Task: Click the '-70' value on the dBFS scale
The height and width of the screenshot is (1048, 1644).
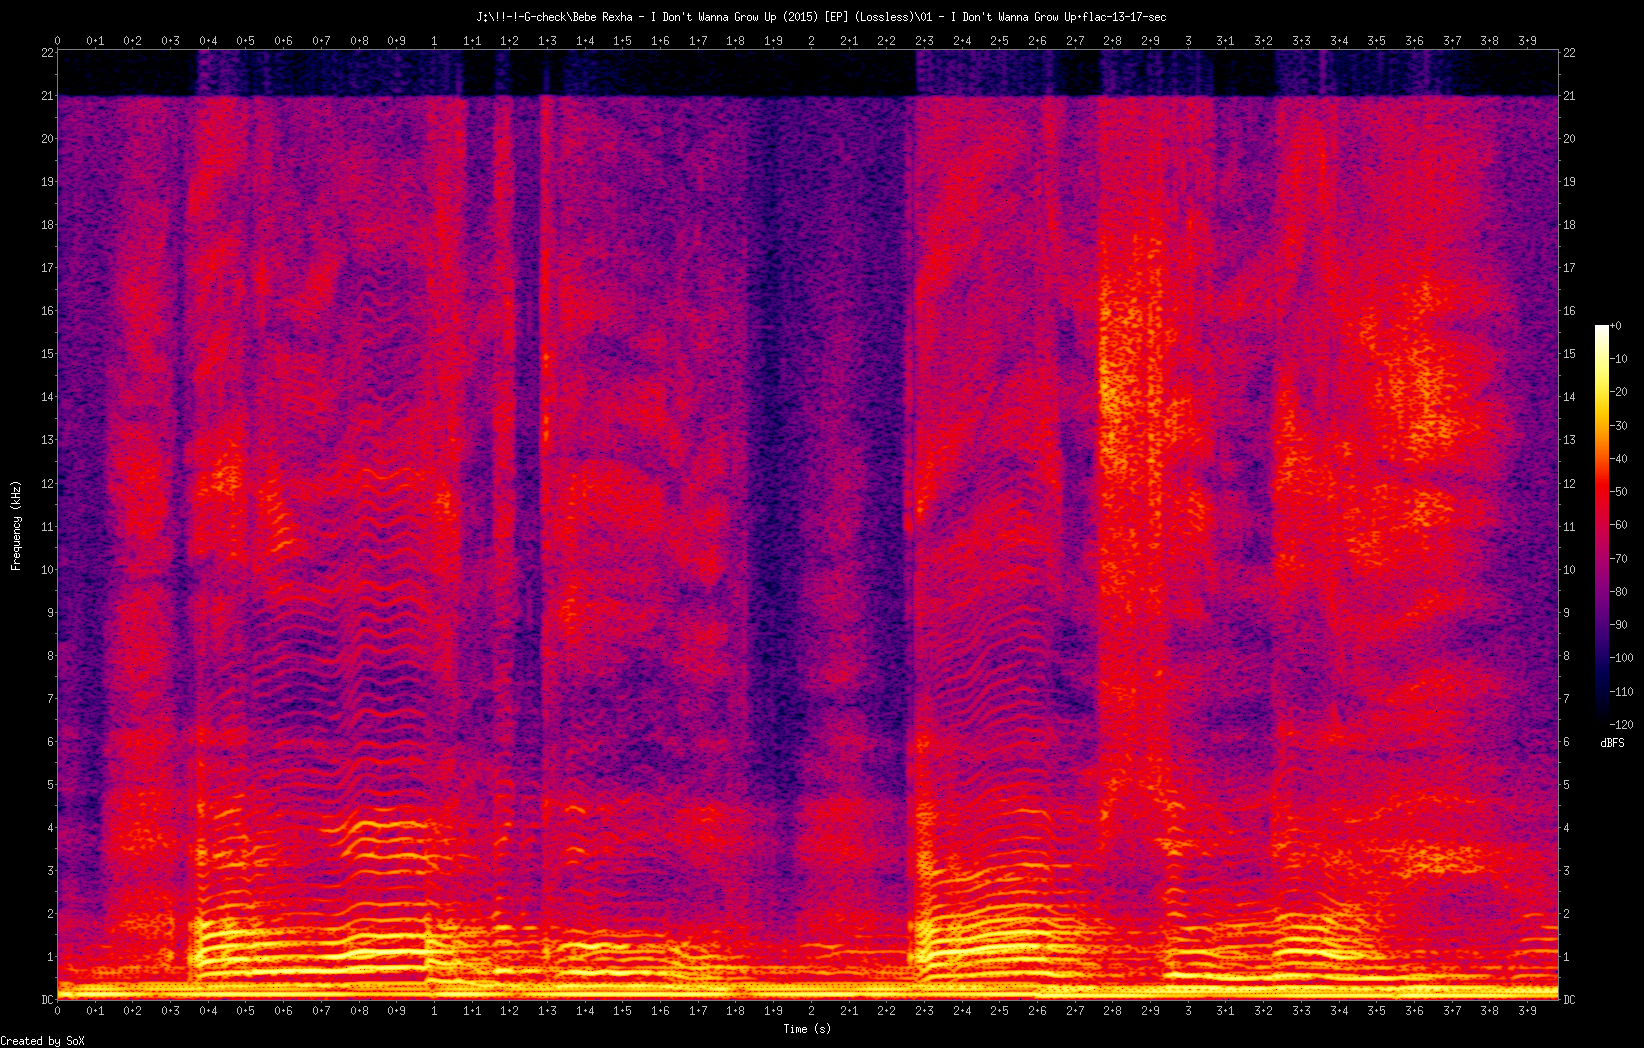Action: (x=1621, y=559)
